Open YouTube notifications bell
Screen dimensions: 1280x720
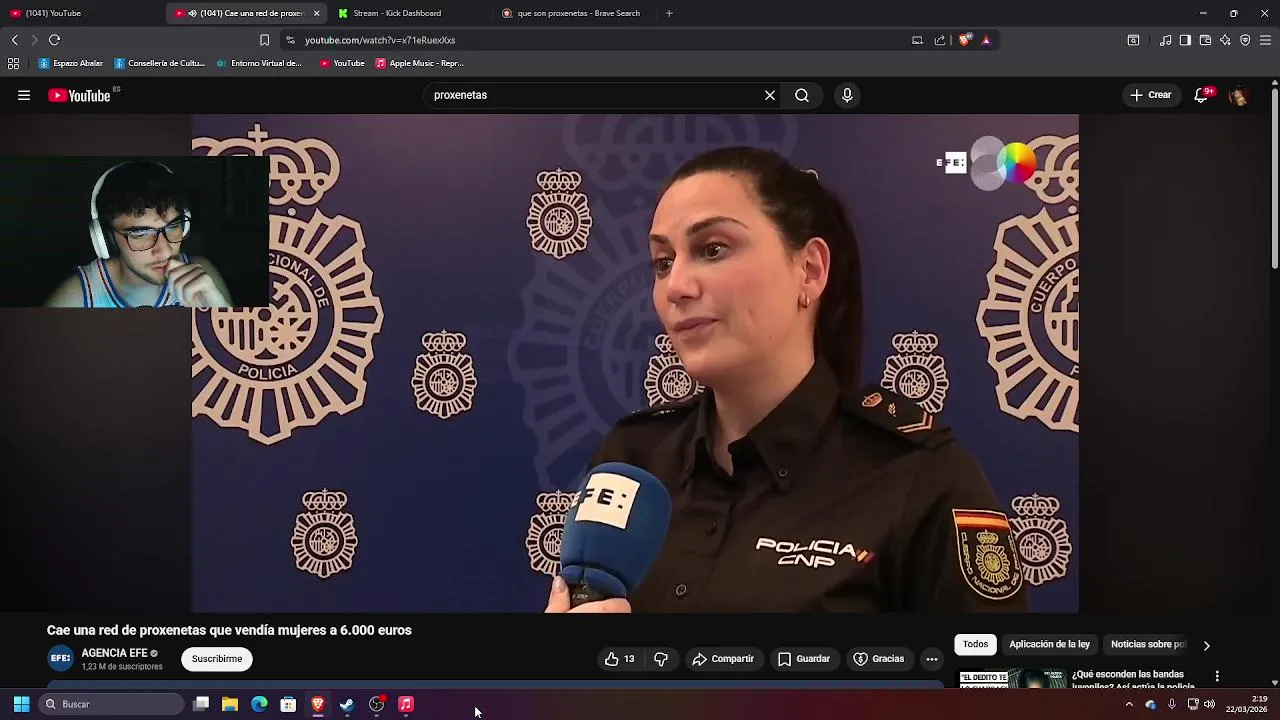[x=1201, y=95]
